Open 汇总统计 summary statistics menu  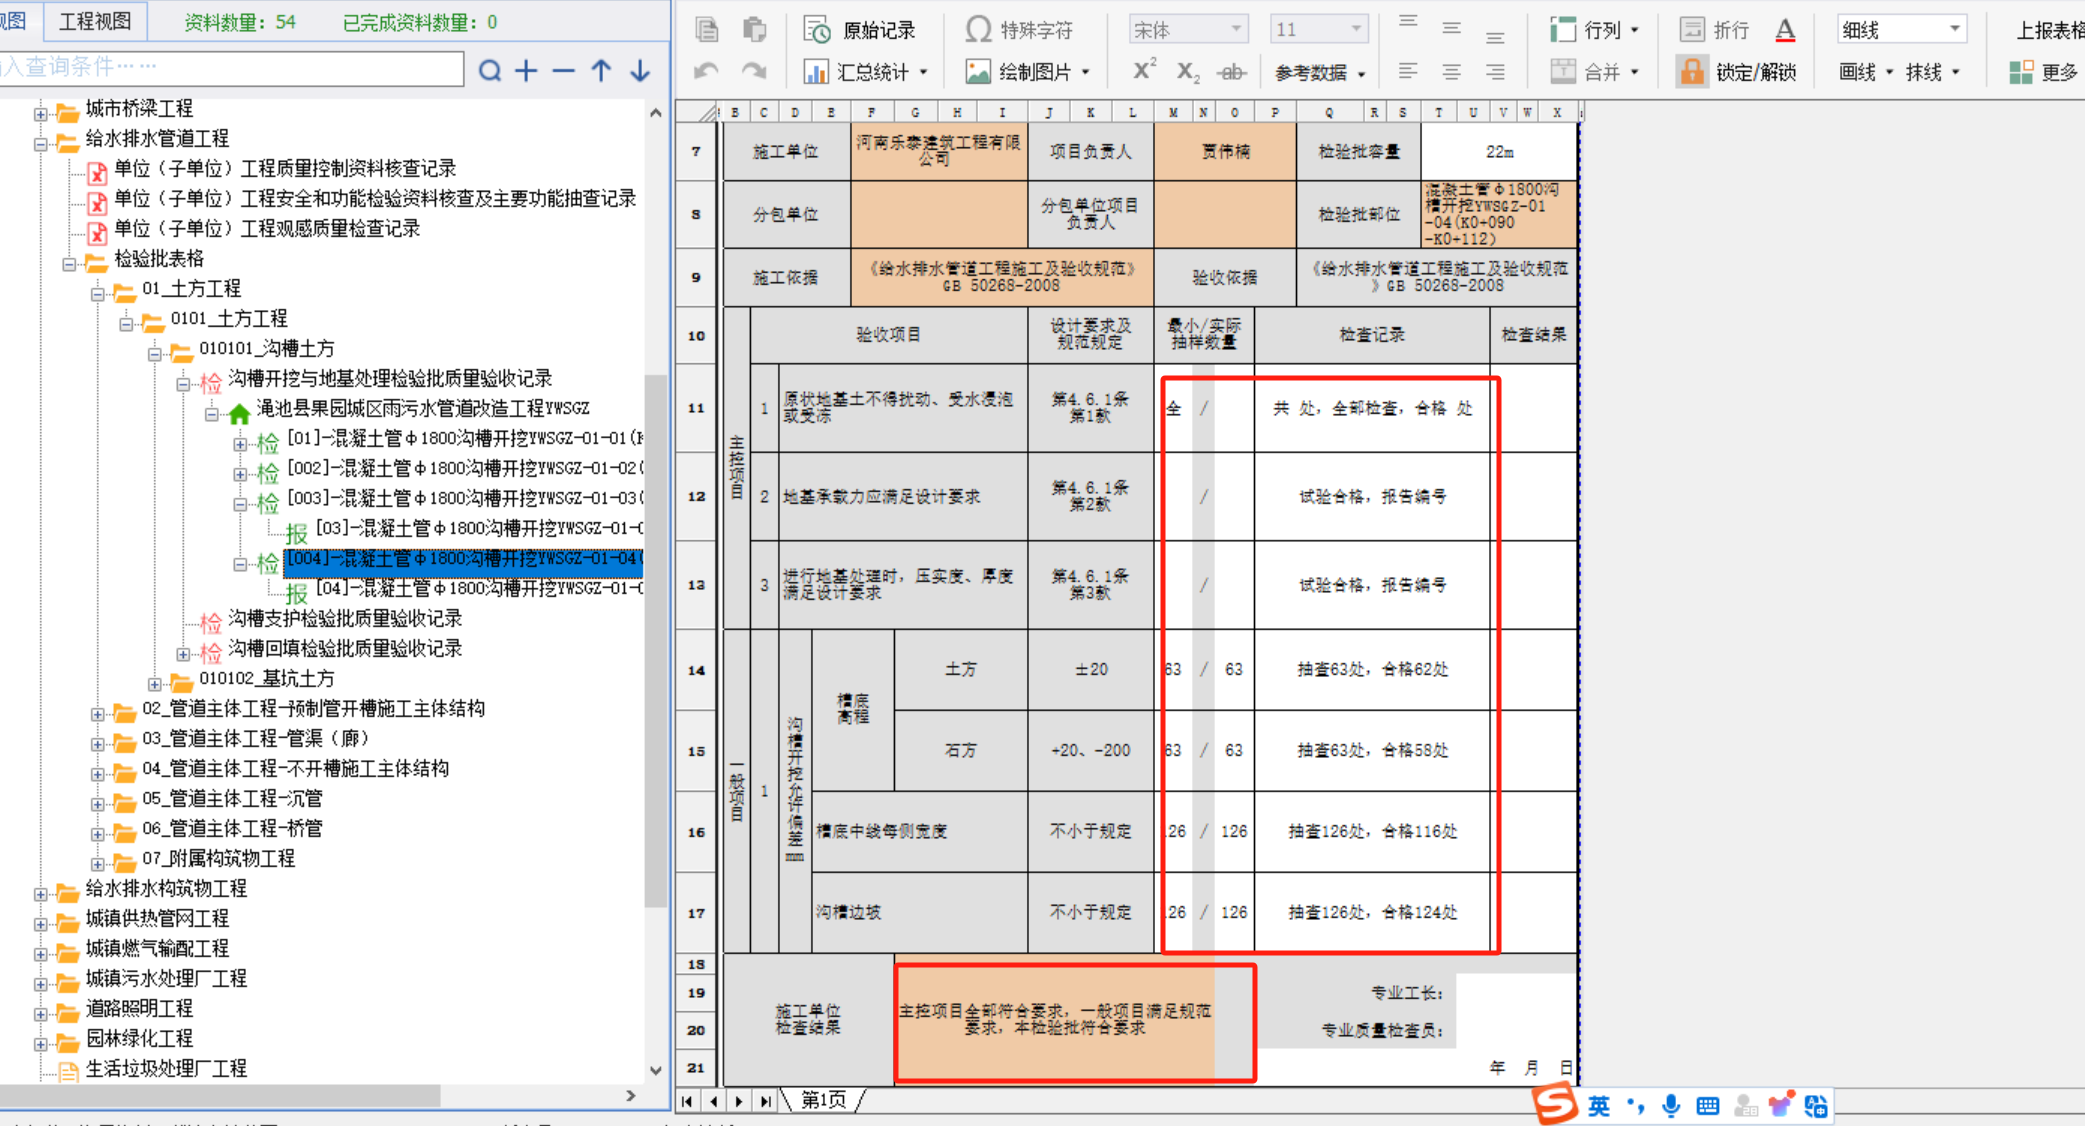866,72
